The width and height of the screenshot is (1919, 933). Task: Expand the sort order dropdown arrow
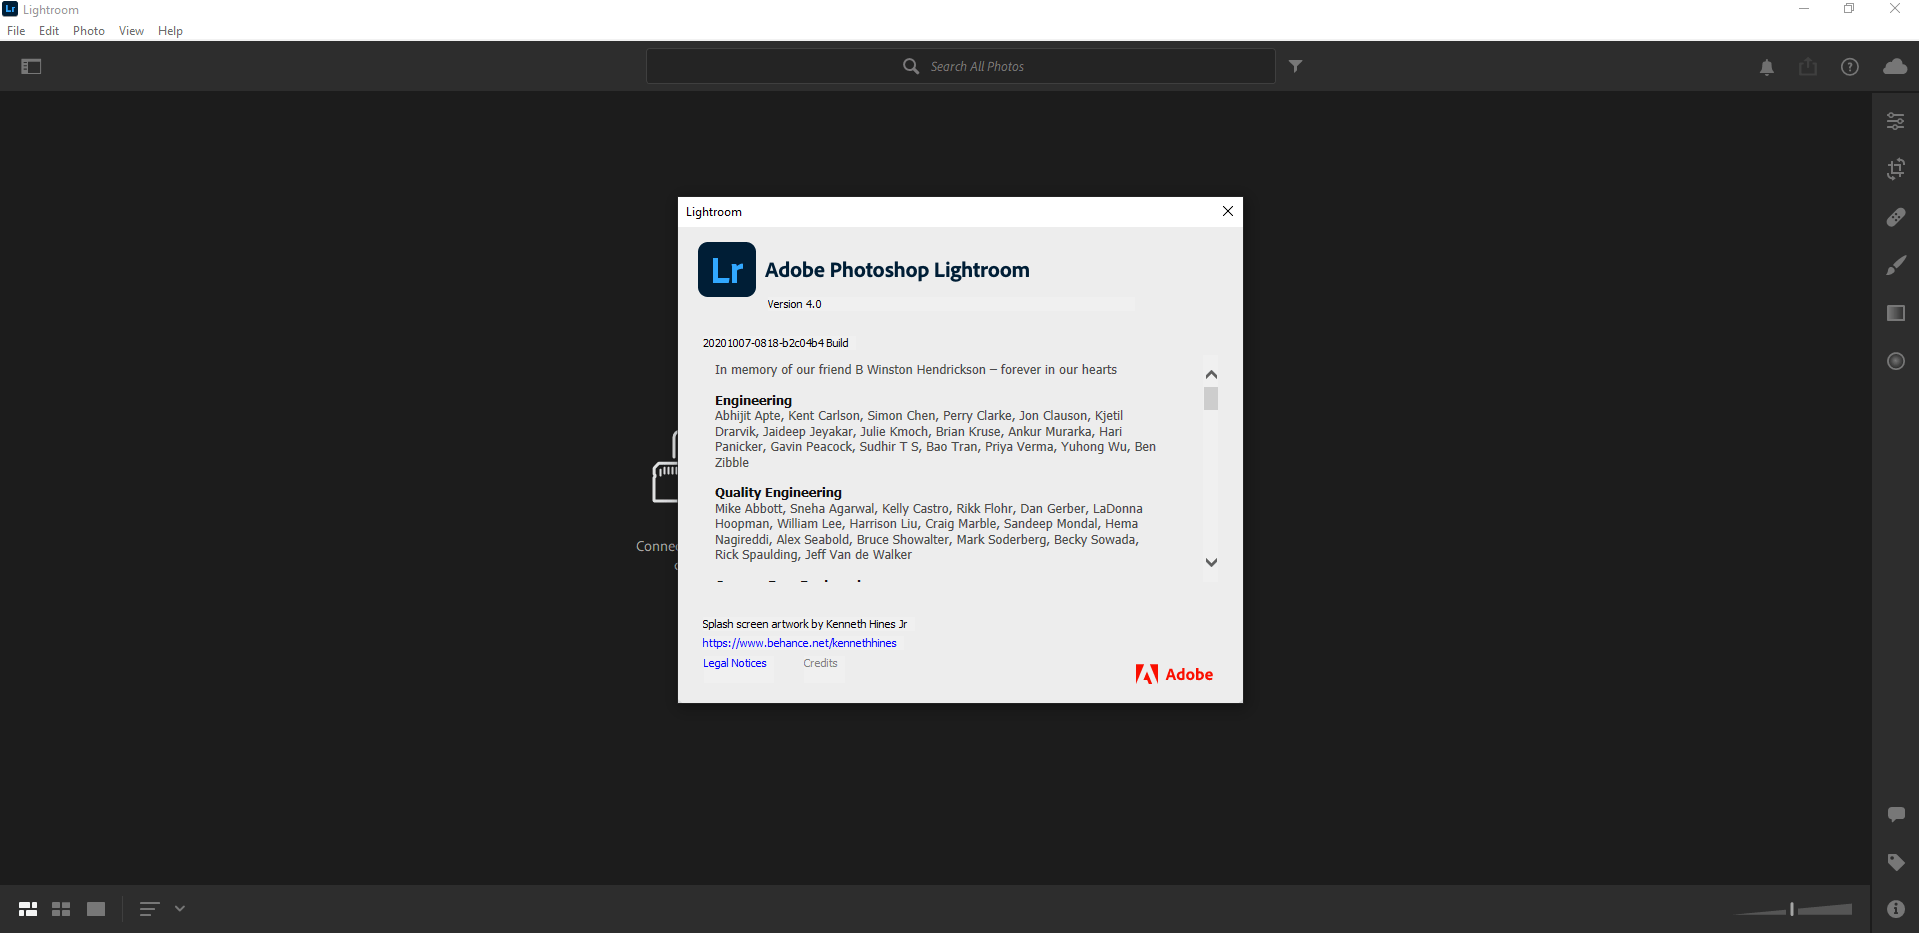180,909
